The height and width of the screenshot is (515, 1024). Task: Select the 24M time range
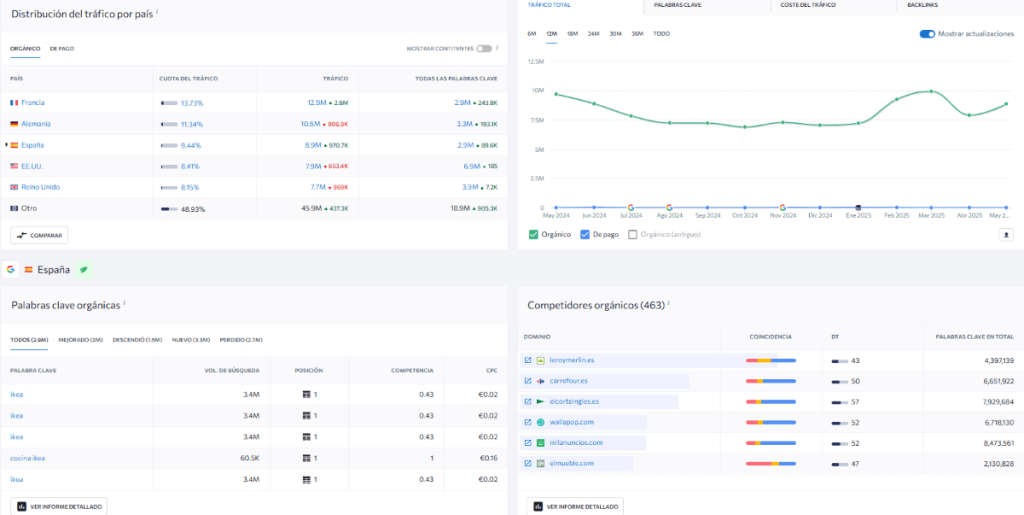594,33
